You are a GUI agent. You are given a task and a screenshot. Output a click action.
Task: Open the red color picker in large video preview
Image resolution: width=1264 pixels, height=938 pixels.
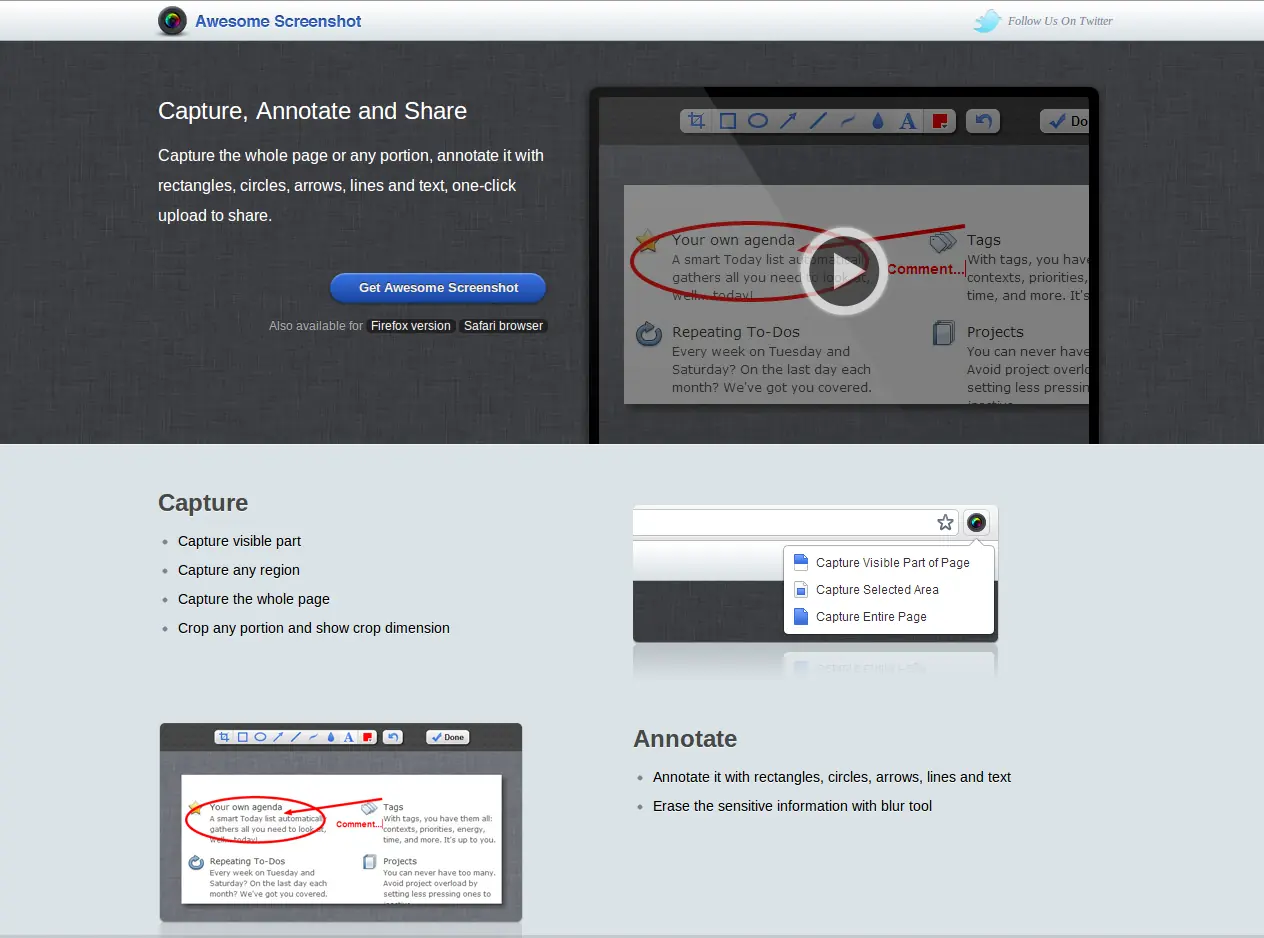coord(940,121)
